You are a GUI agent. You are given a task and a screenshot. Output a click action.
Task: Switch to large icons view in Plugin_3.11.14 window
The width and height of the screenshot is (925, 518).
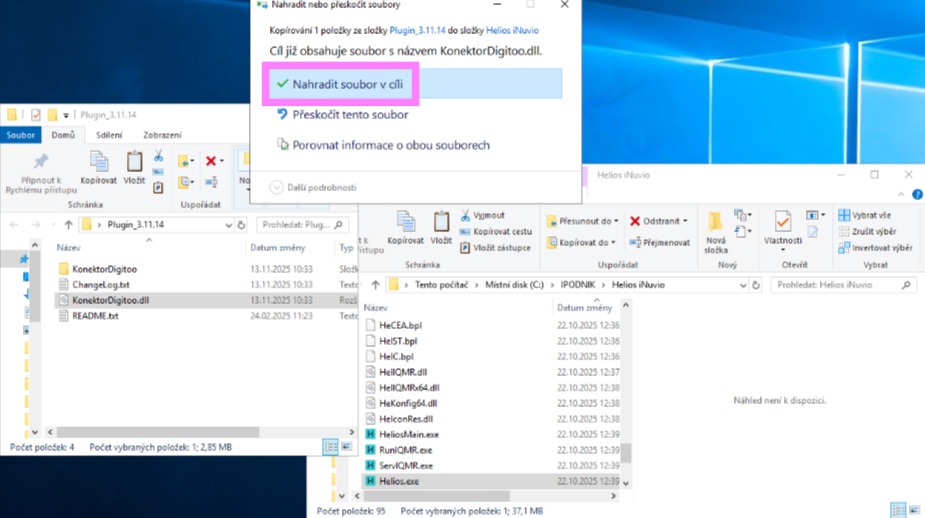pyautogui.click(x=347, y=447)
